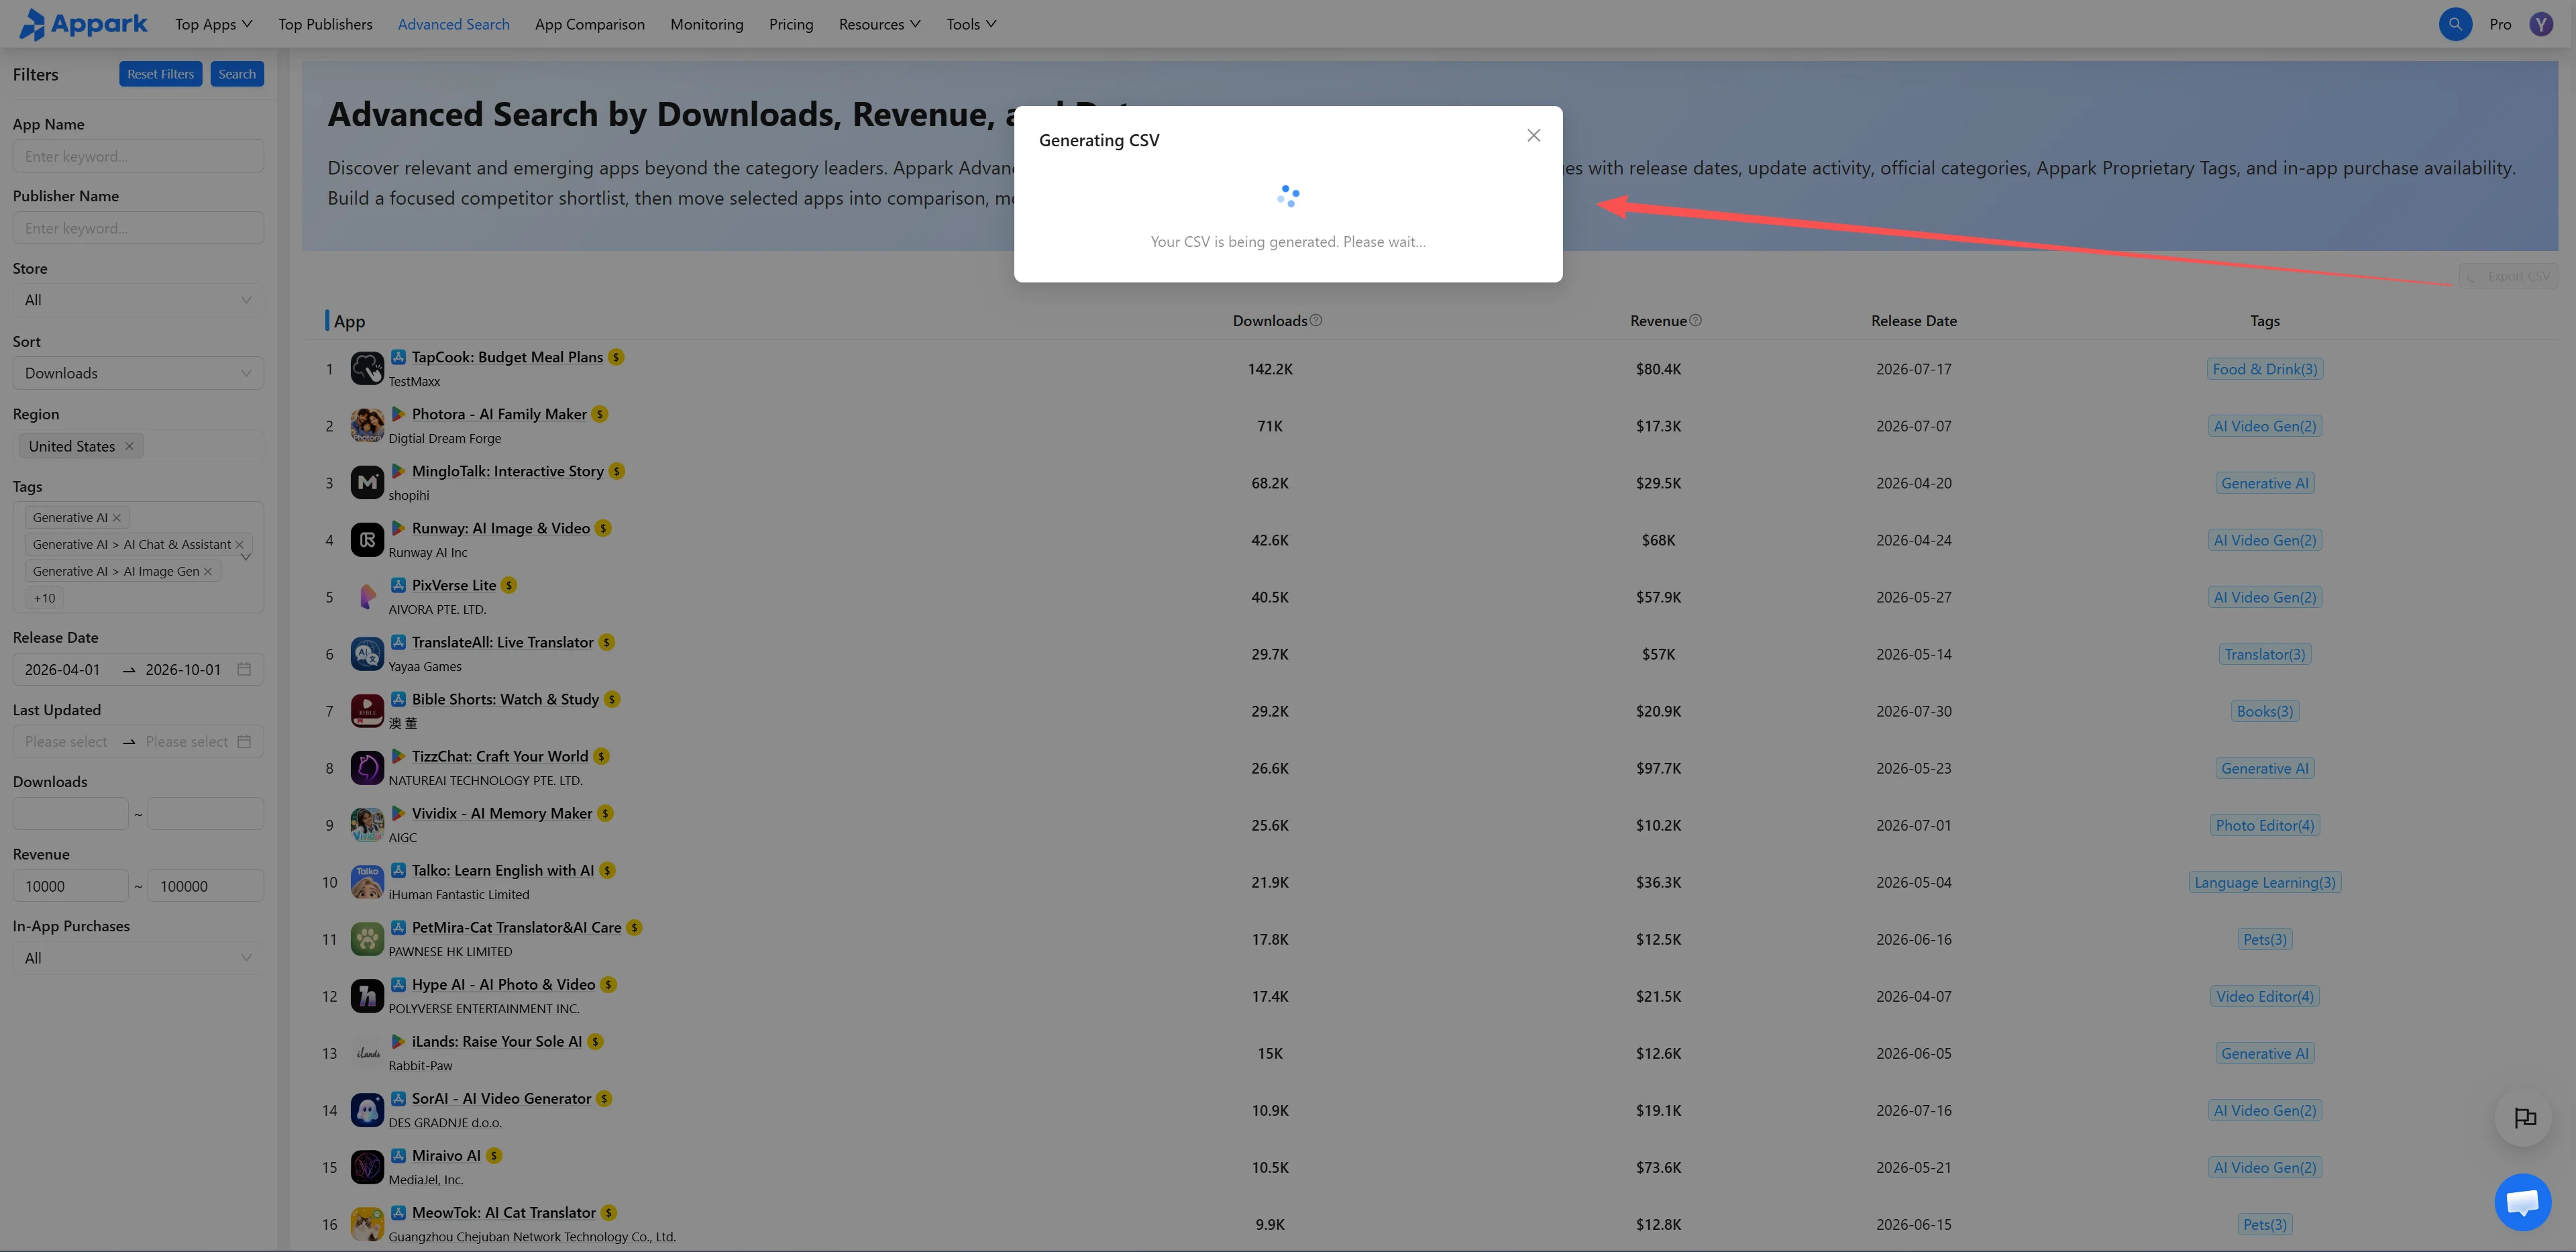Open the Release Date calendar icon
This screenshot has height=1252, width=2576.
tap(244, 669)
